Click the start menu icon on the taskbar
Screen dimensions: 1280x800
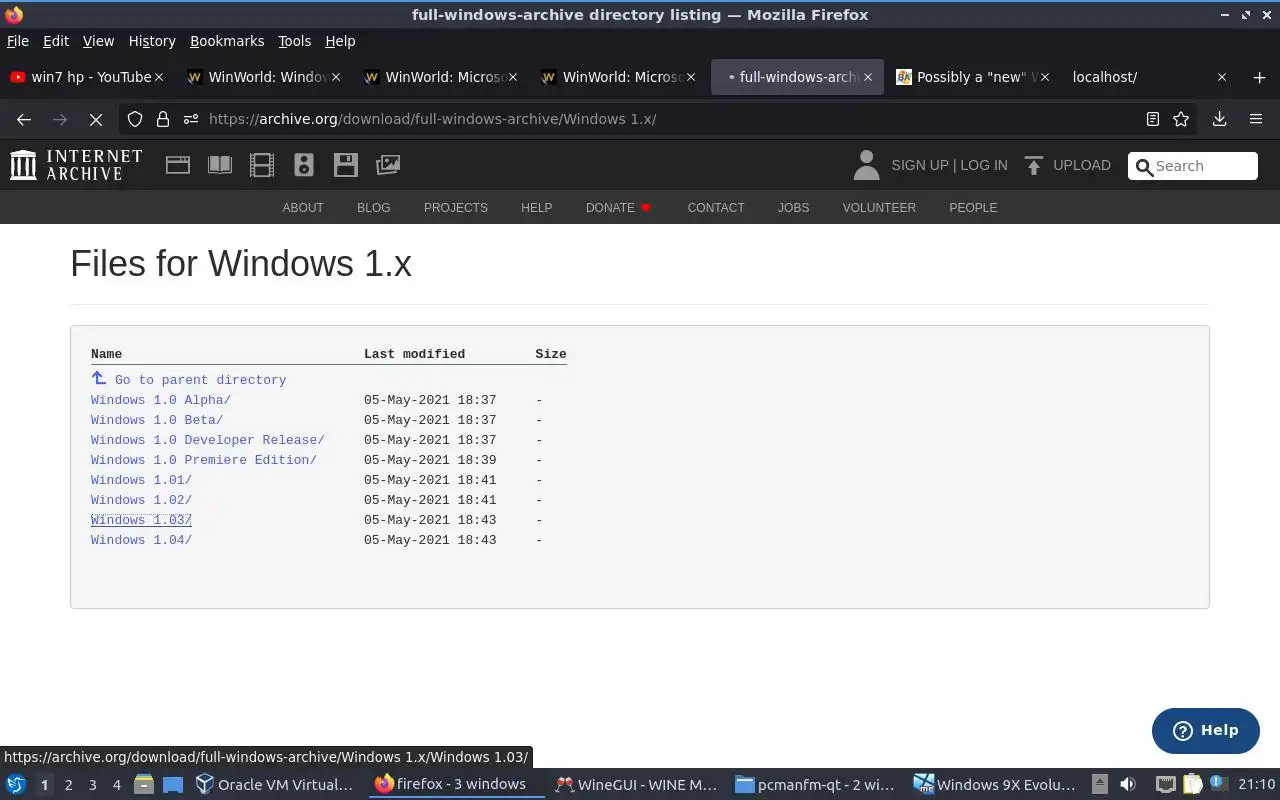[x=15, y=785]
